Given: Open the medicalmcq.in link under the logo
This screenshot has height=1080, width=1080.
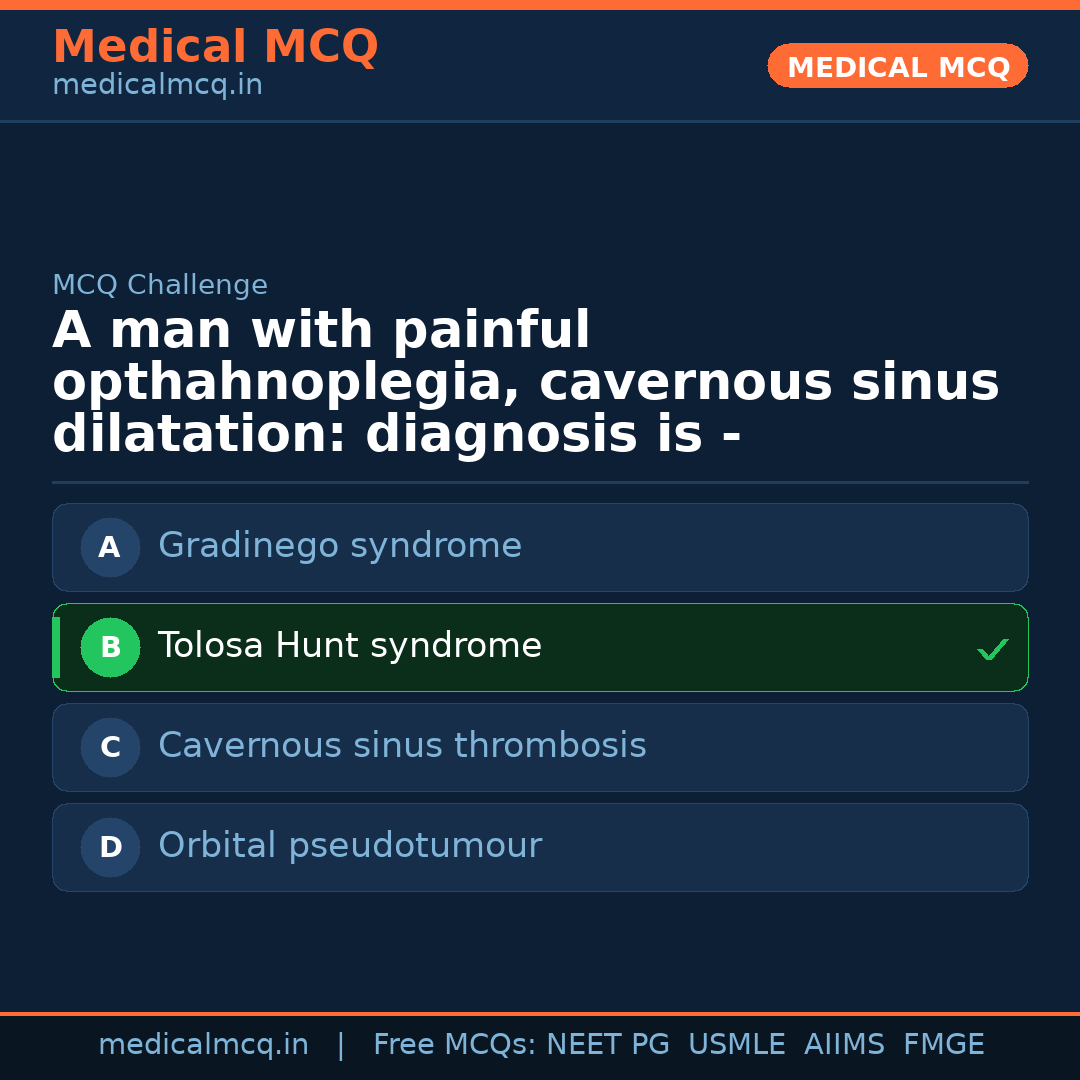Looking at the screenshot, I should point(156,84).
